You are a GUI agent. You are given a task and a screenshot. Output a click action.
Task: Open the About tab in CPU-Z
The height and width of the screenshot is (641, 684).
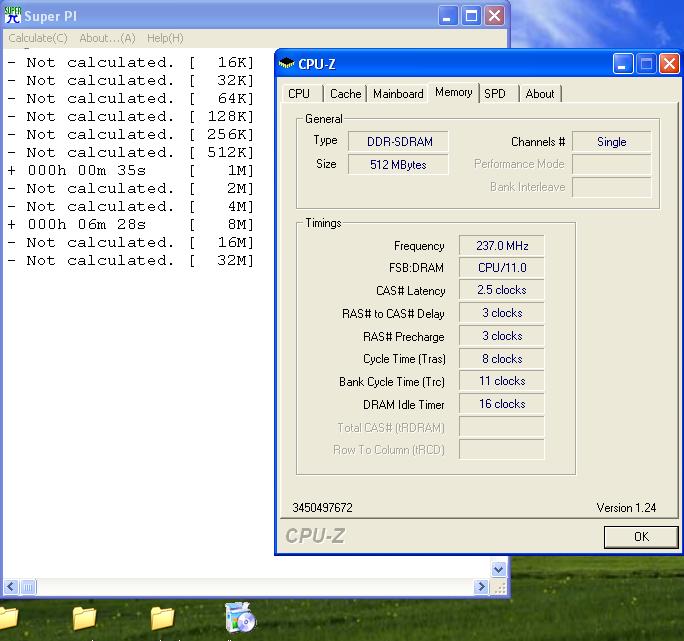click(x=540, y=94)
